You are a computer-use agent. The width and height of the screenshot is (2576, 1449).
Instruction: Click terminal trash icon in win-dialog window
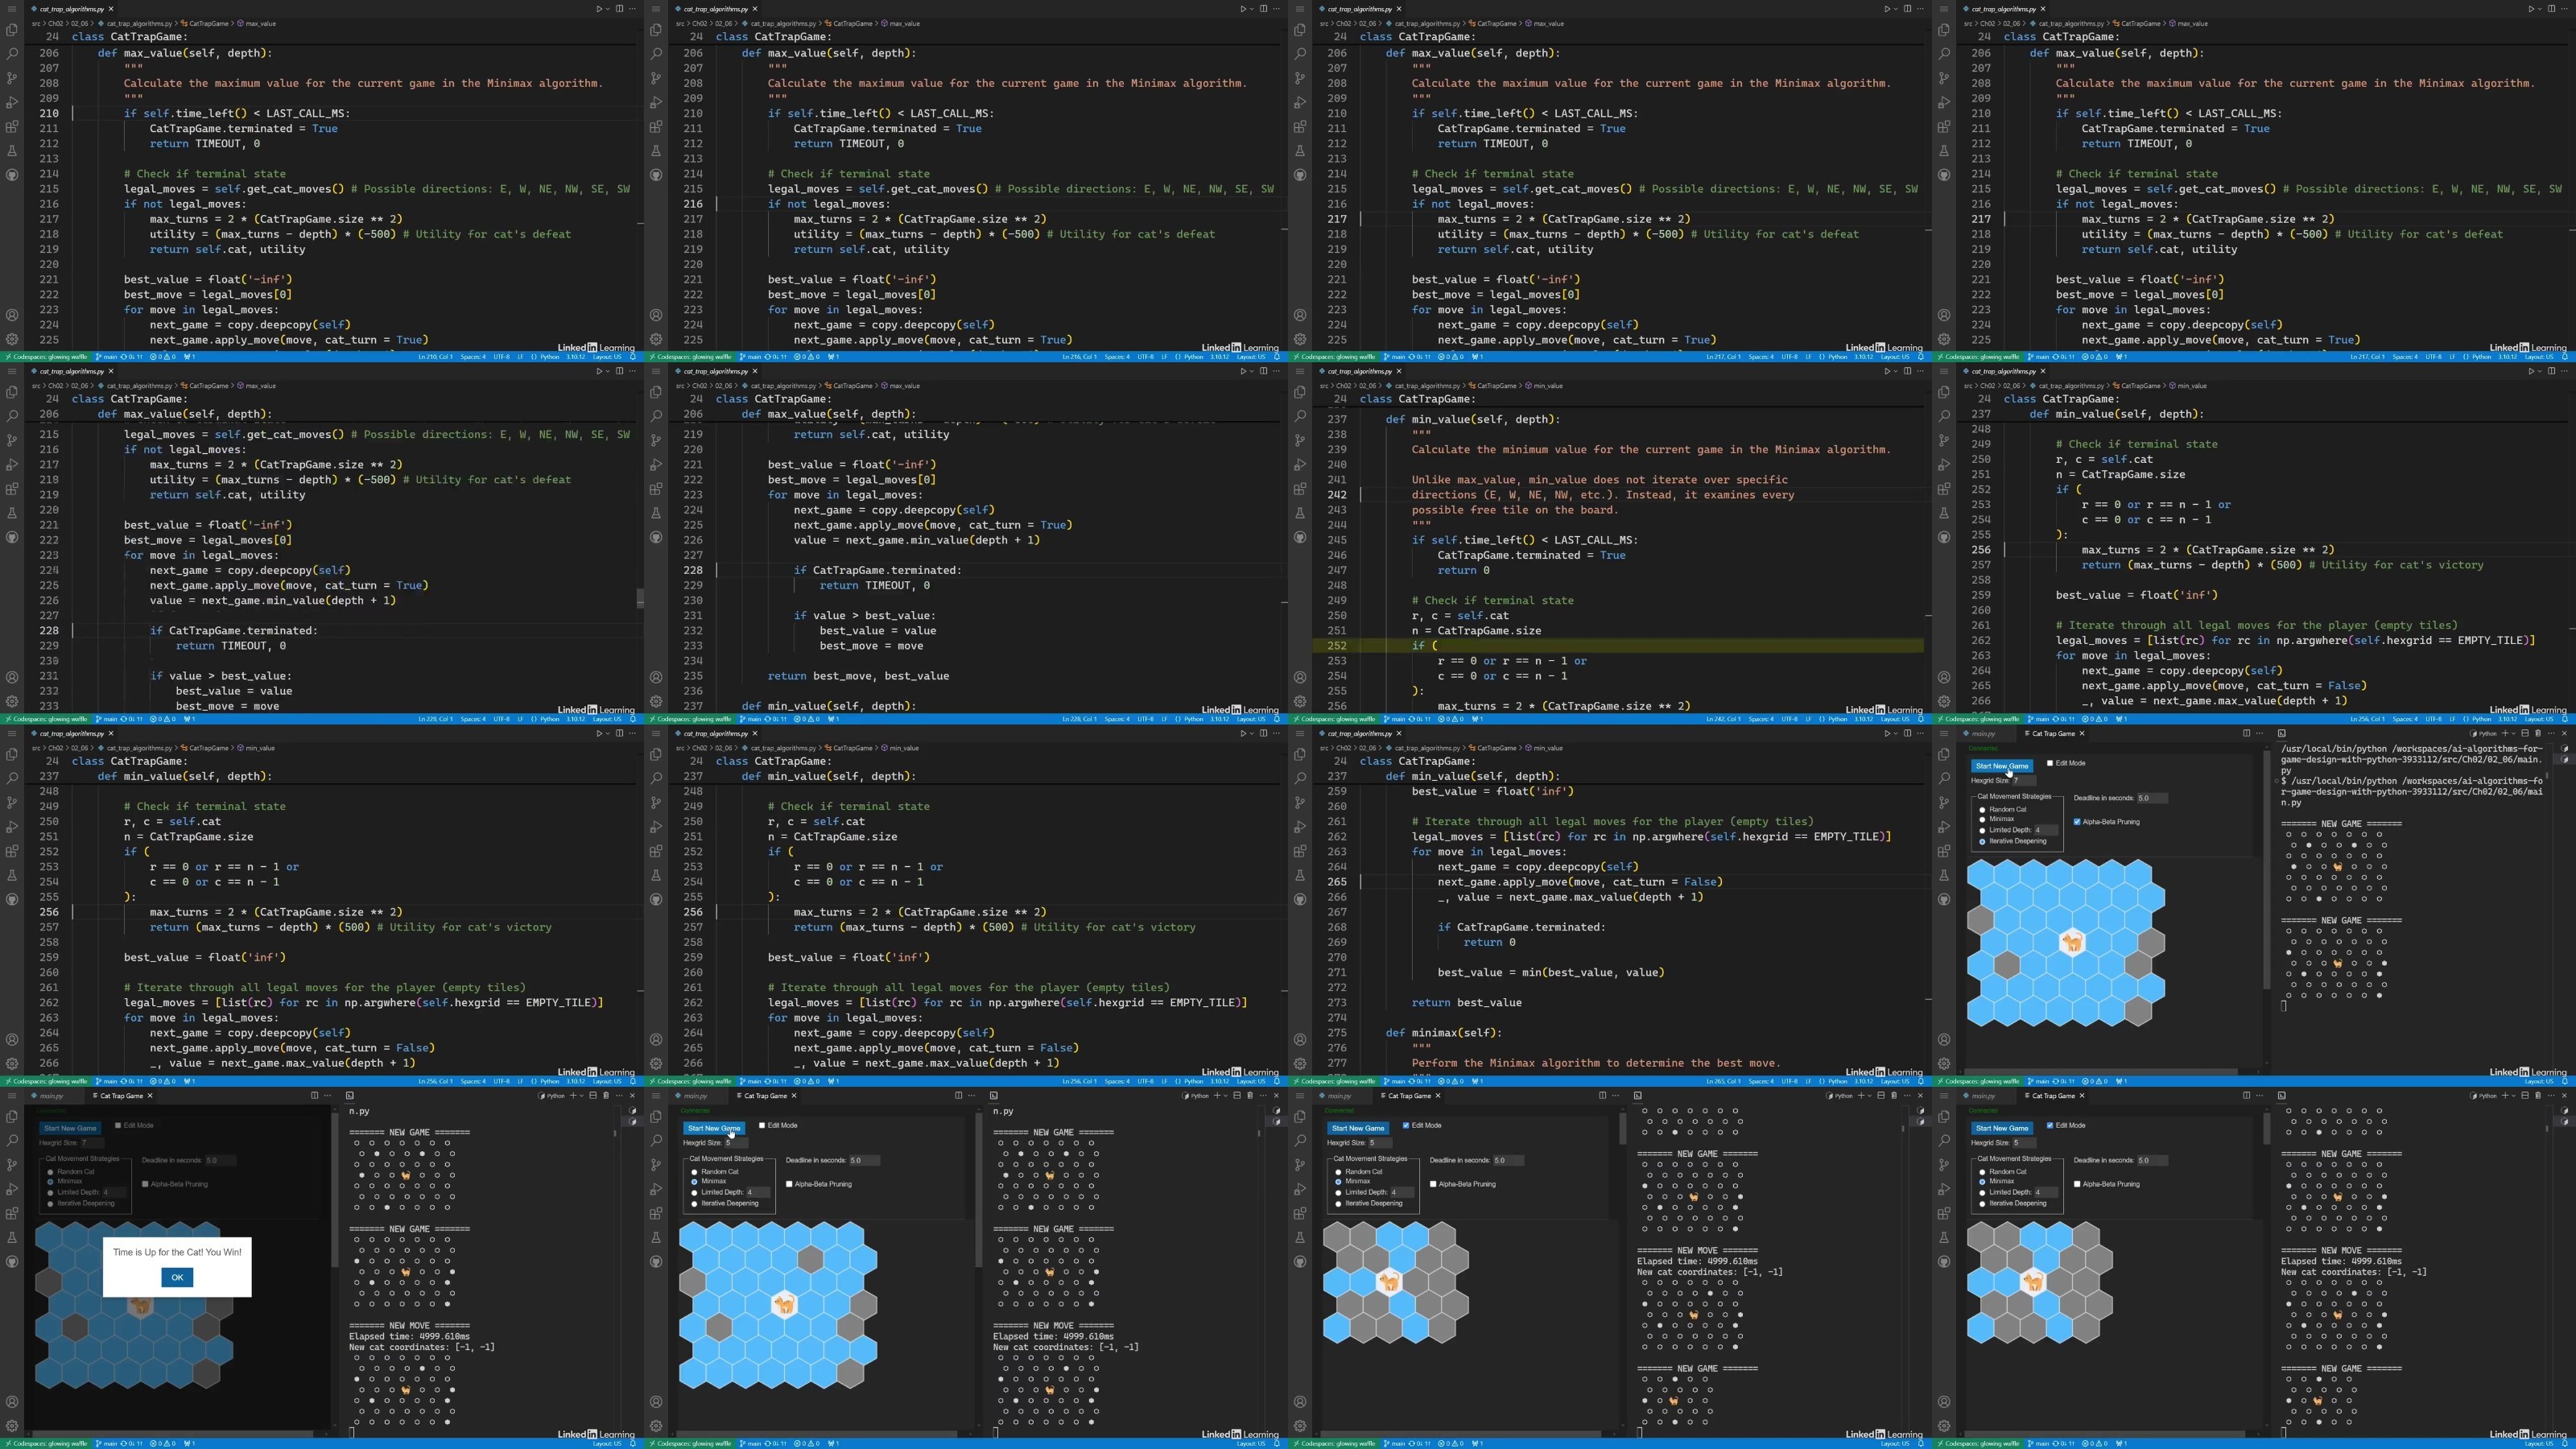click(x=607, y=1096)
